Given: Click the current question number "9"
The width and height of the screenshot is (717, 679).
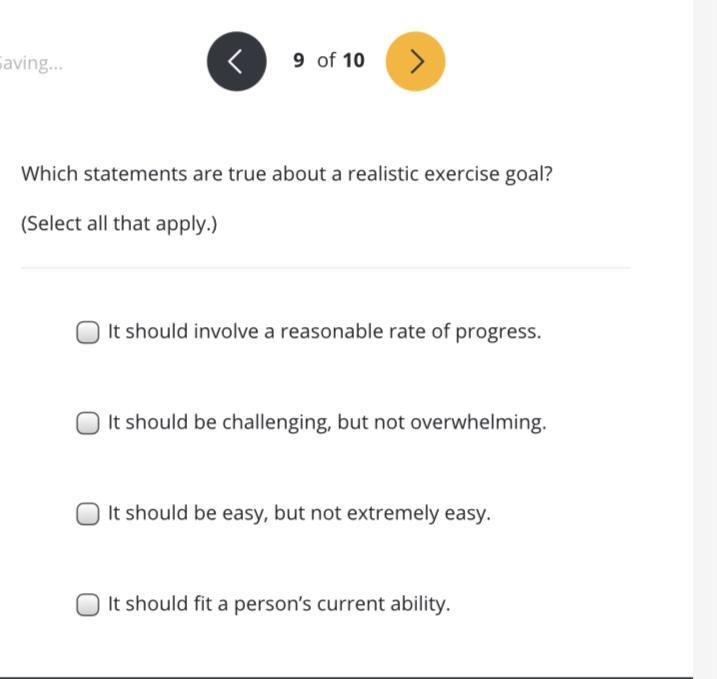Looking at the screenshot, I should click(x=299, y=61).
